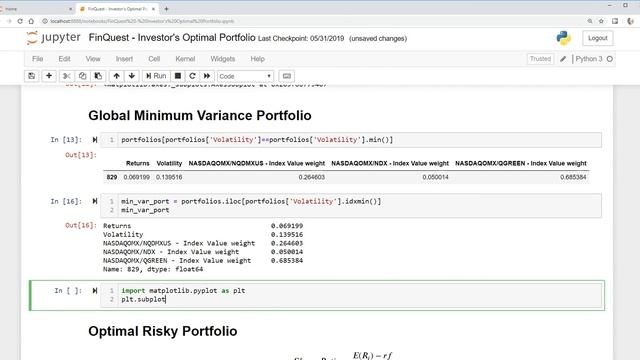Run the empty In [ ] cell play icon

pyautogui.click(x=95, y=291)
